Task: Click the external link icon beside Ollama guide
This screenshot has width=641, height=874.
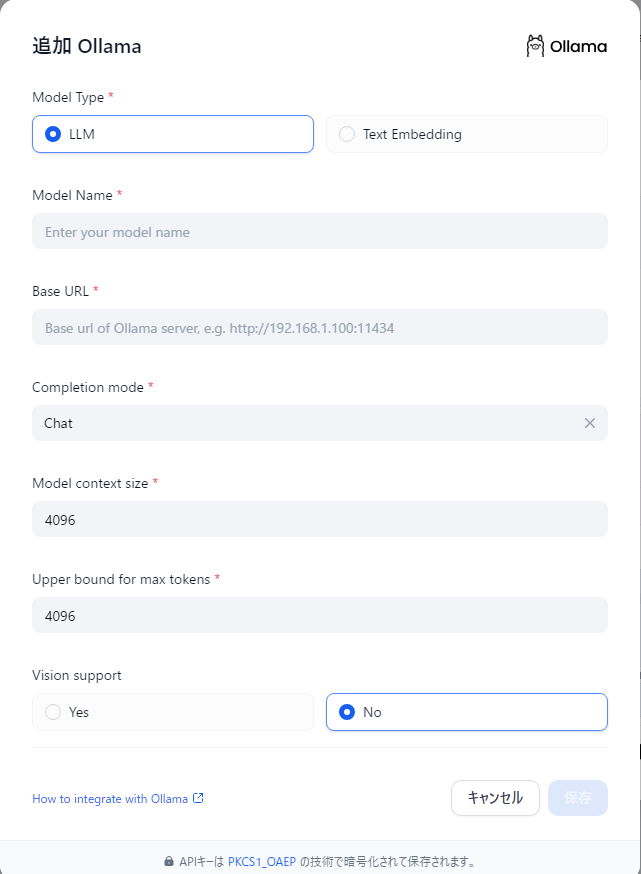Action: 198,798
